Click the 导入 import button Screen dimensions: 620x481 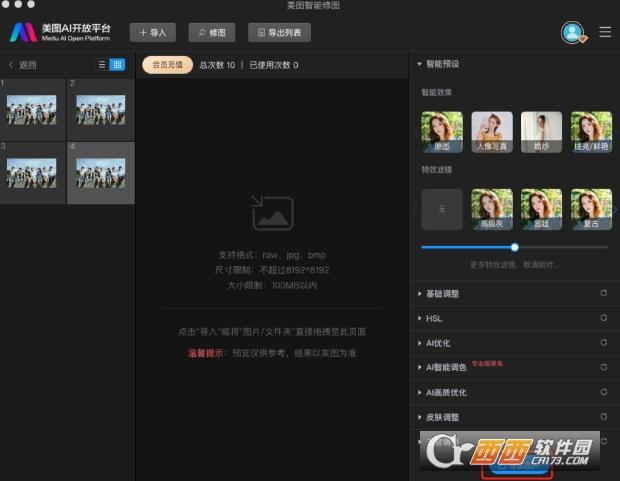point(153,32)
